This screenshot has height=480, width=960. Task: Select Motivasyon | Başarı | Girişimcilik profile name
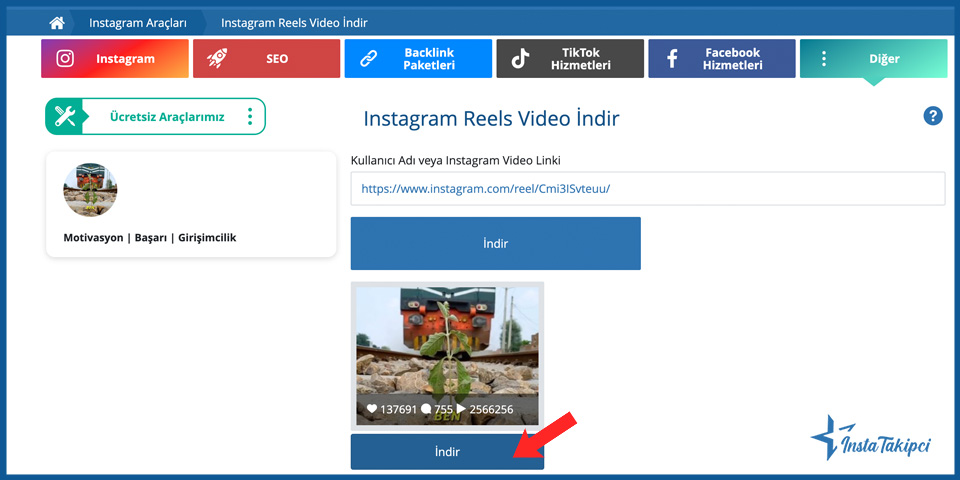pyautogui.click(x=150, y=238)
